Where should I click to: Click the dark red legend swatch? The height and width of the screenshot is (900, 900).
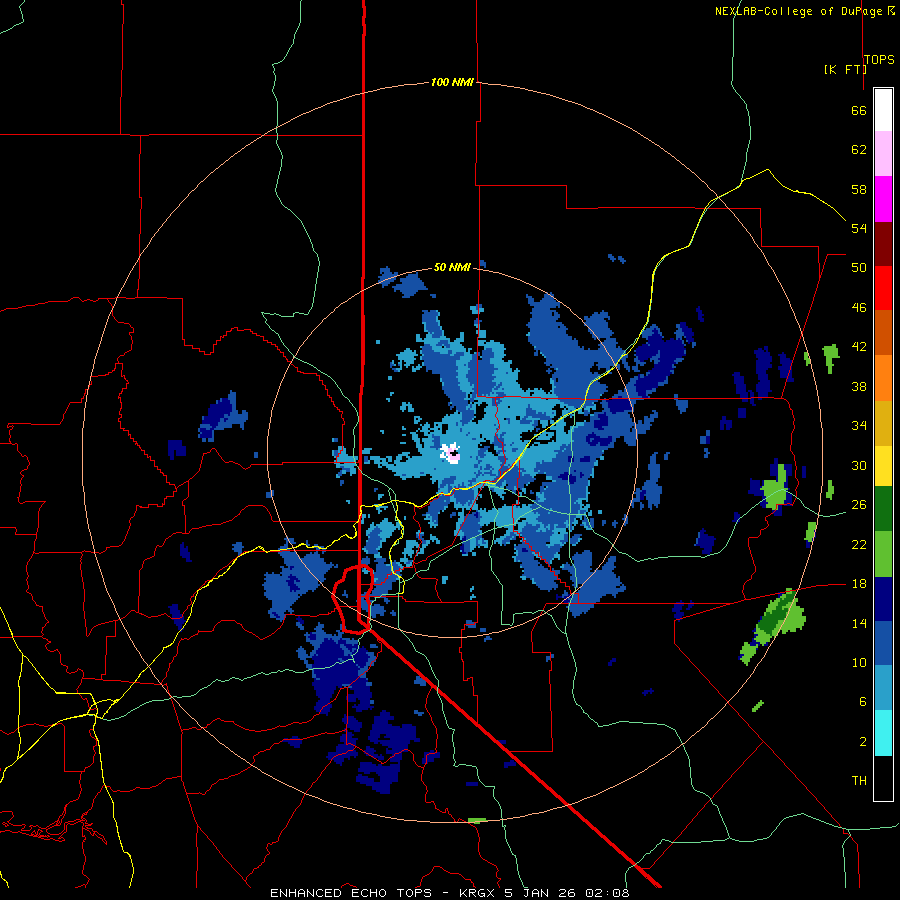tap(883, 244)
